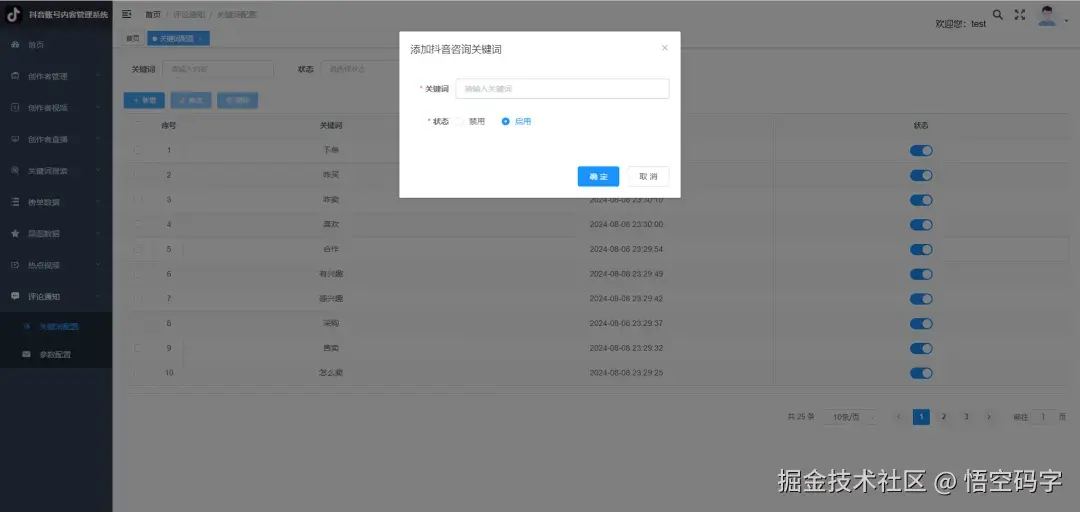Collapse the sidebar with the hamburger icon
The height and width of the screenshot is (512, 1080).
coord(127,14)
